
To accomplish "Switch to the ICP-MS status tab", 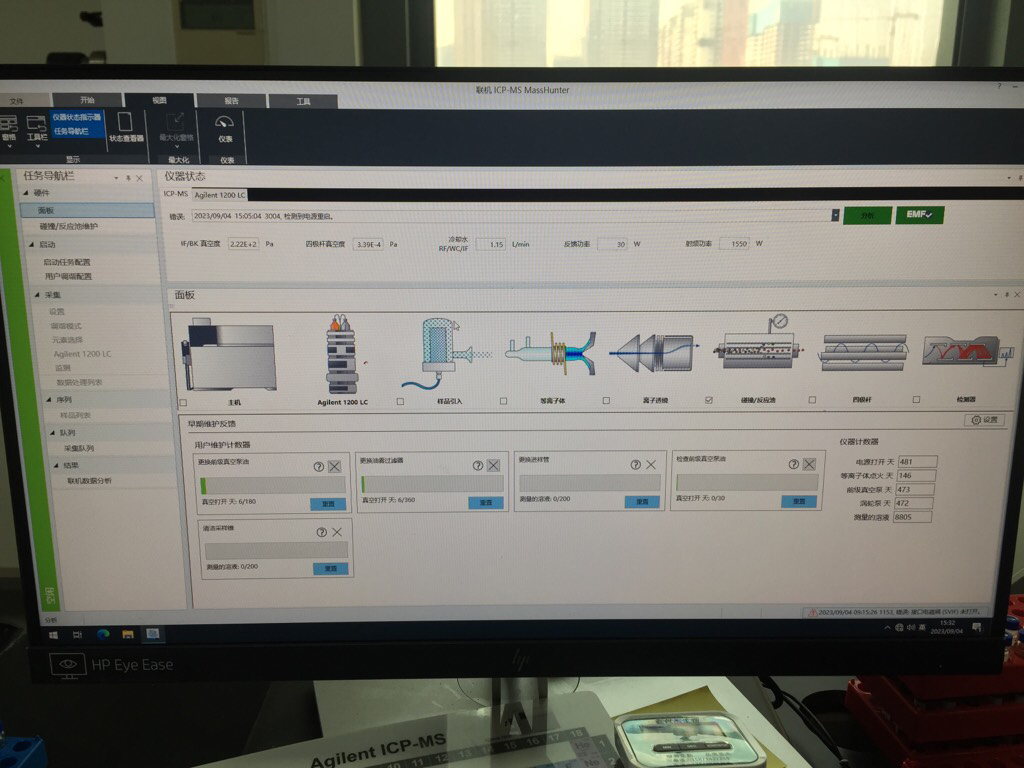I will pyautogui.click(x=176, y=194).
